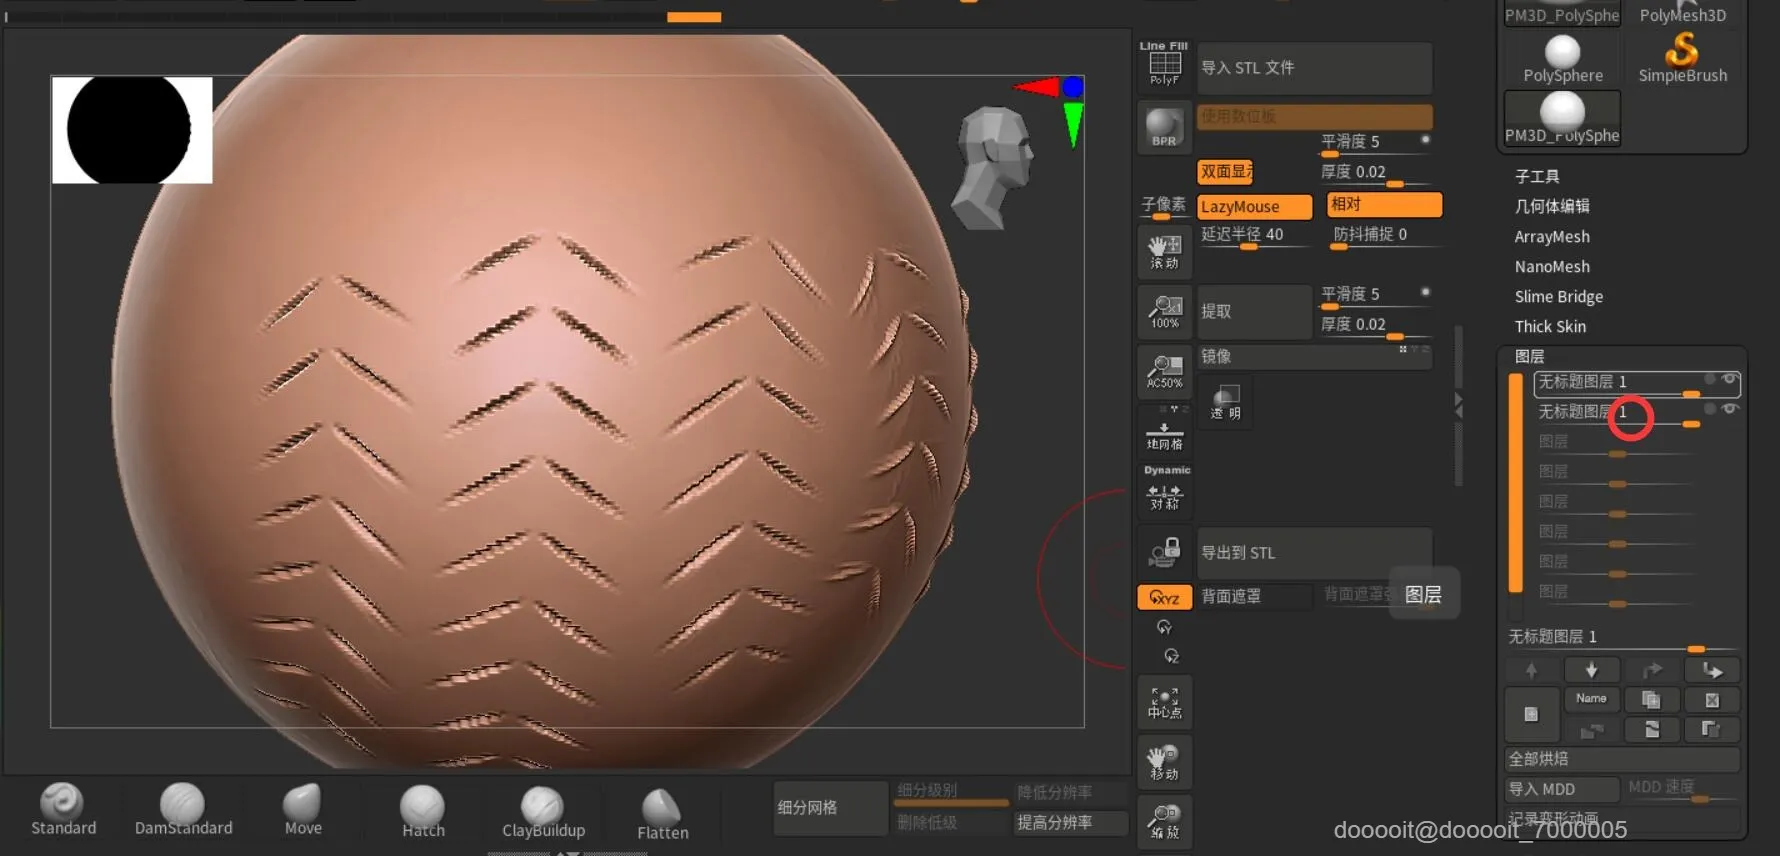This screenshot has height=856, width=1780.
Task: Click the layers list orange scrollbar
Action: (x=1516, y=483)
